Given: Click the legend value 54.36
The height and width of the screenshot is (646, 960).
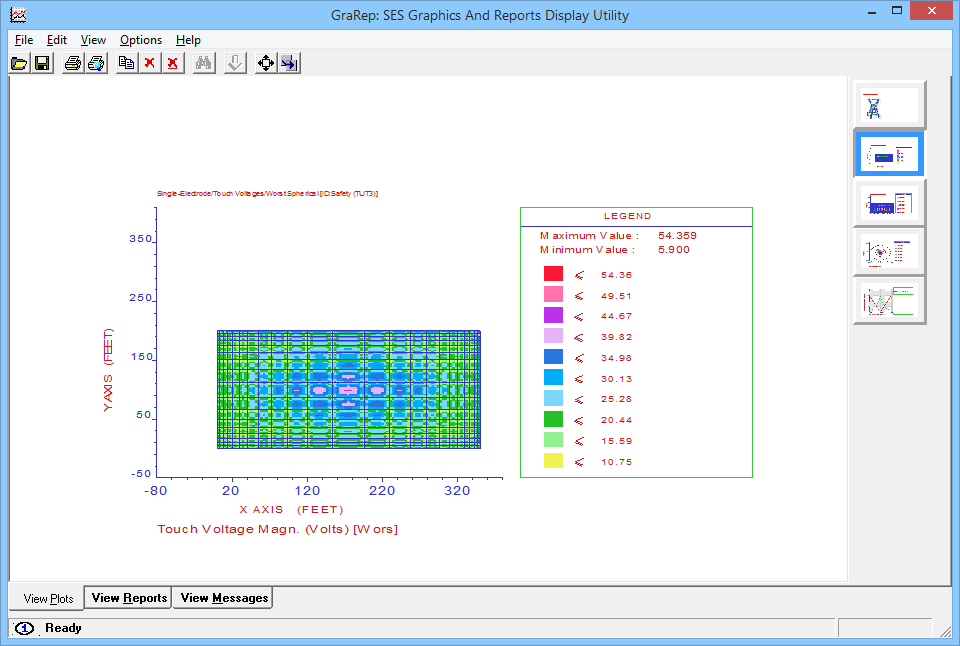Looking at the screenshot, I should 617,275.
